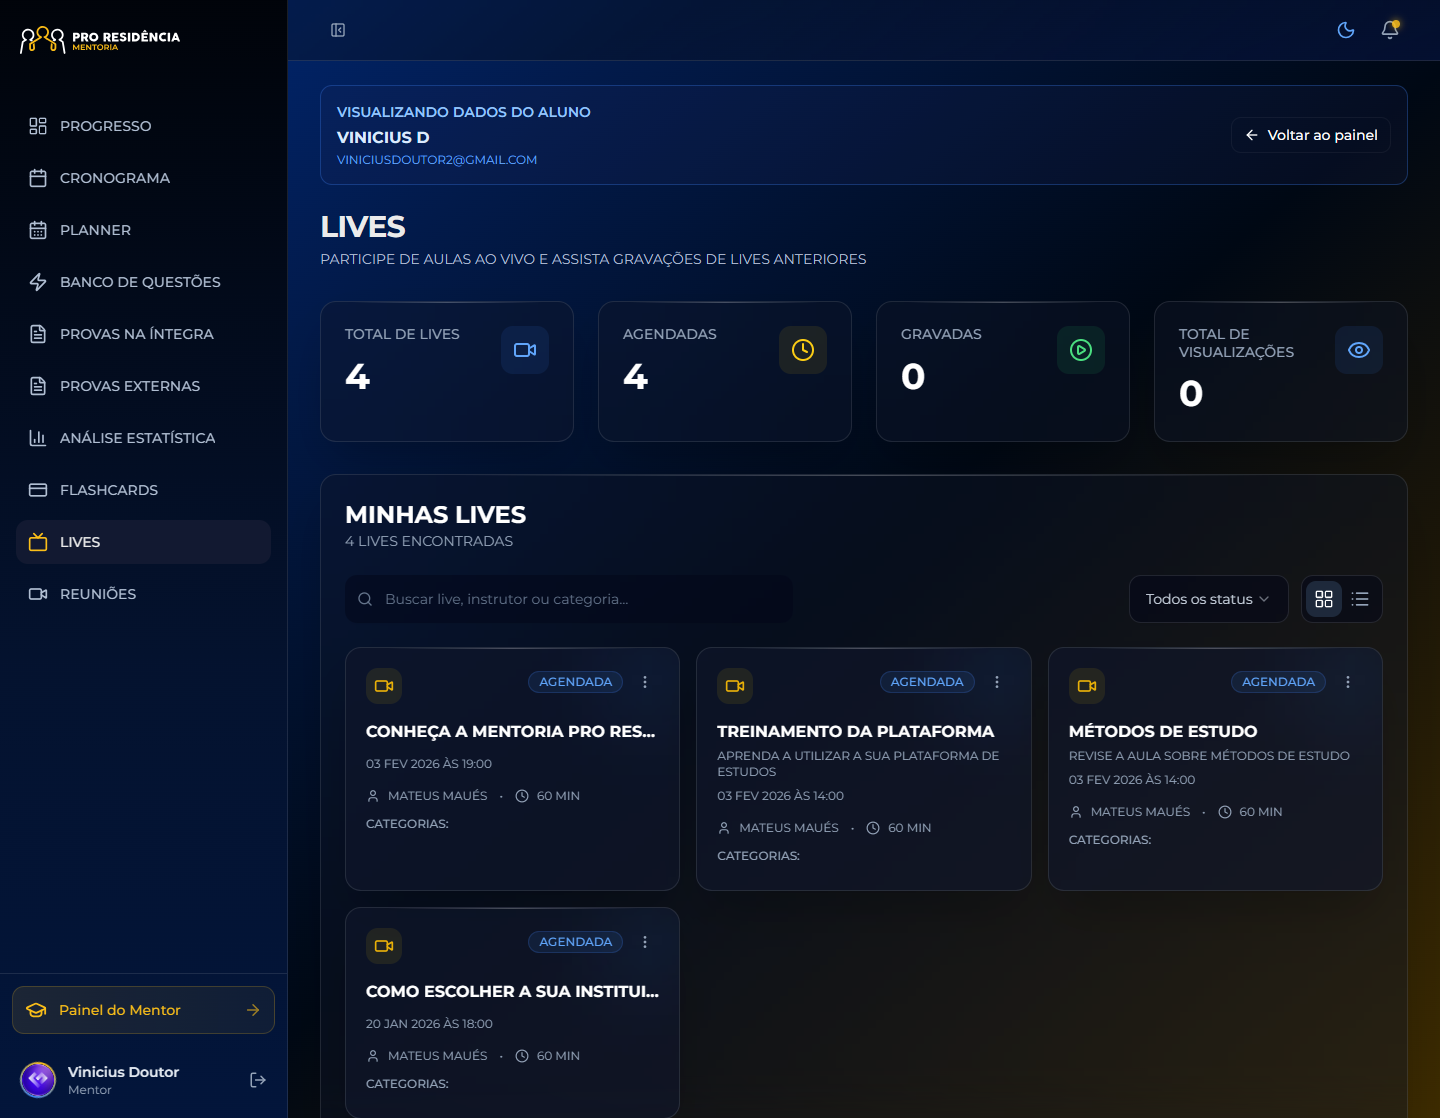1440x1118 pixels.
Task: Open options menu on Conheça a Mentoria card
Action: click(645, 682)
